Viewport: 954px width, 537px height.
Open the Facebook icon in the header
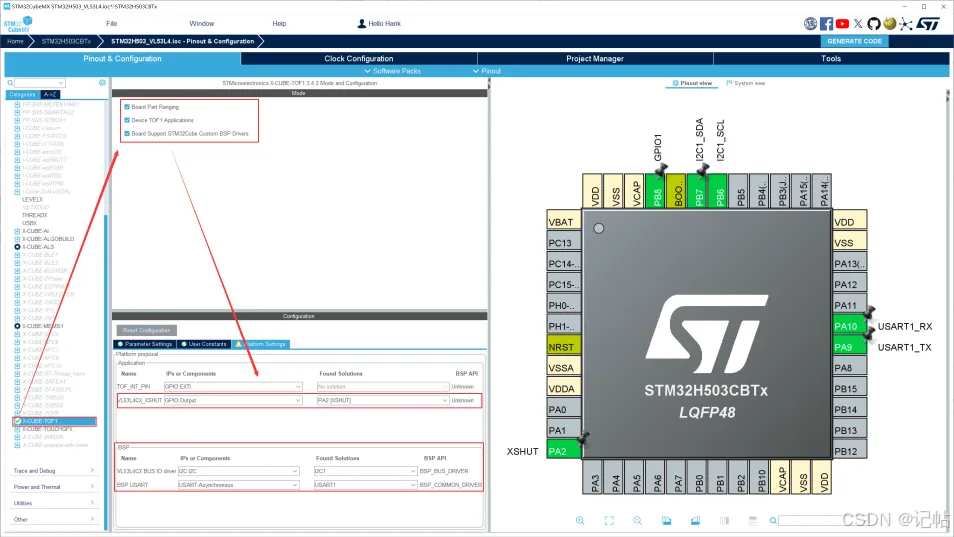tap(827, 23)
